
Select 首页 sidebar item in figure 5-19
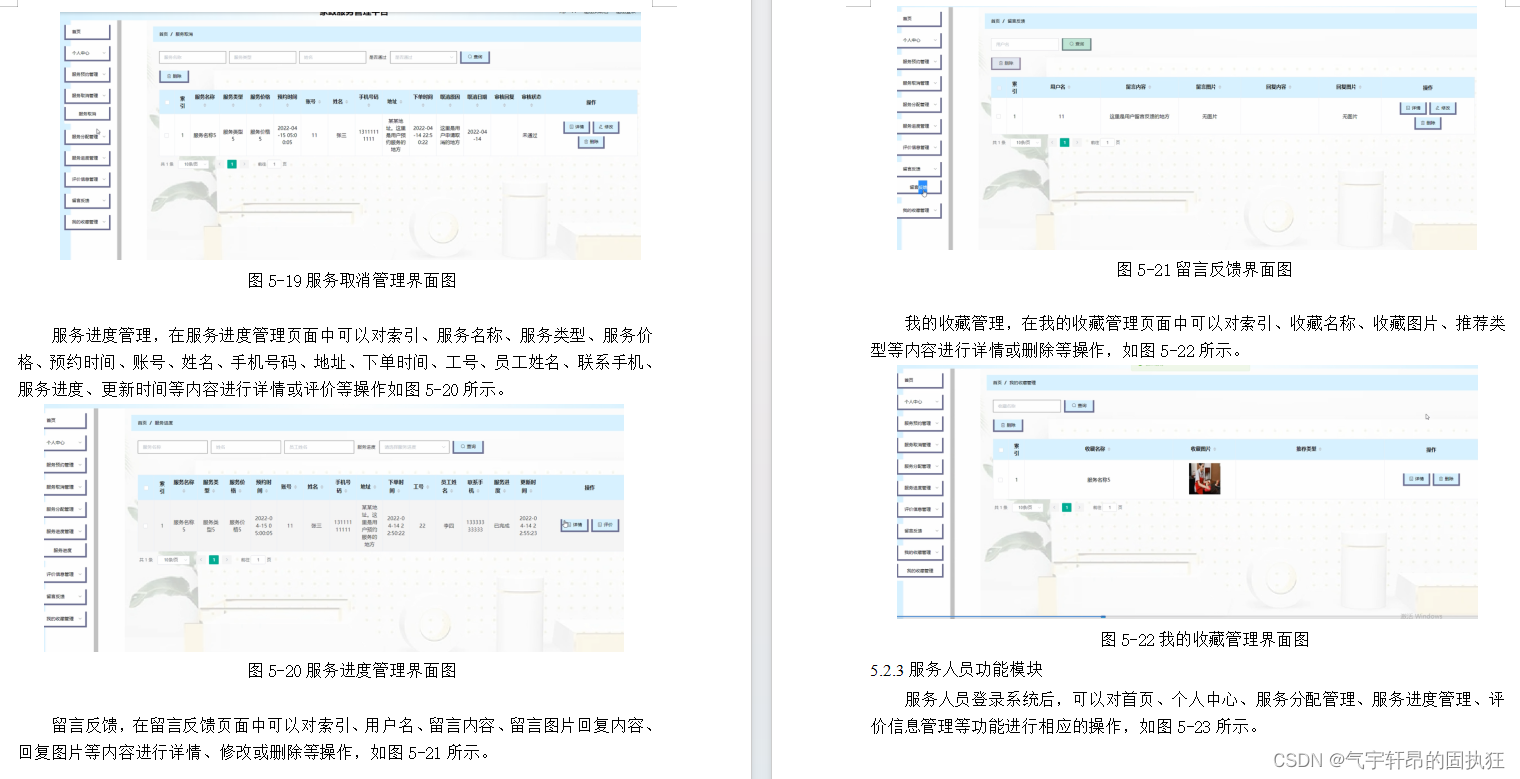point(86,31)
